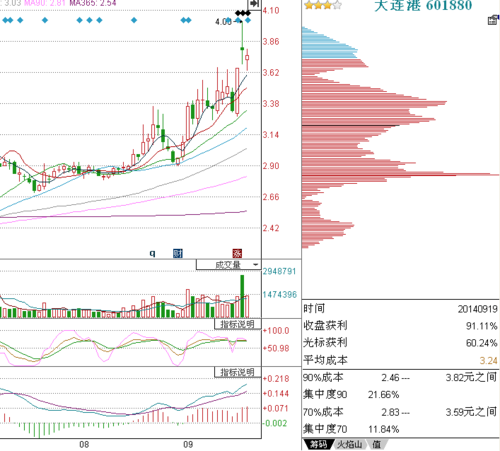Click the +100.0 oscillator scale label
Viewport: 500px width, 451px height.
pos(276,331)
